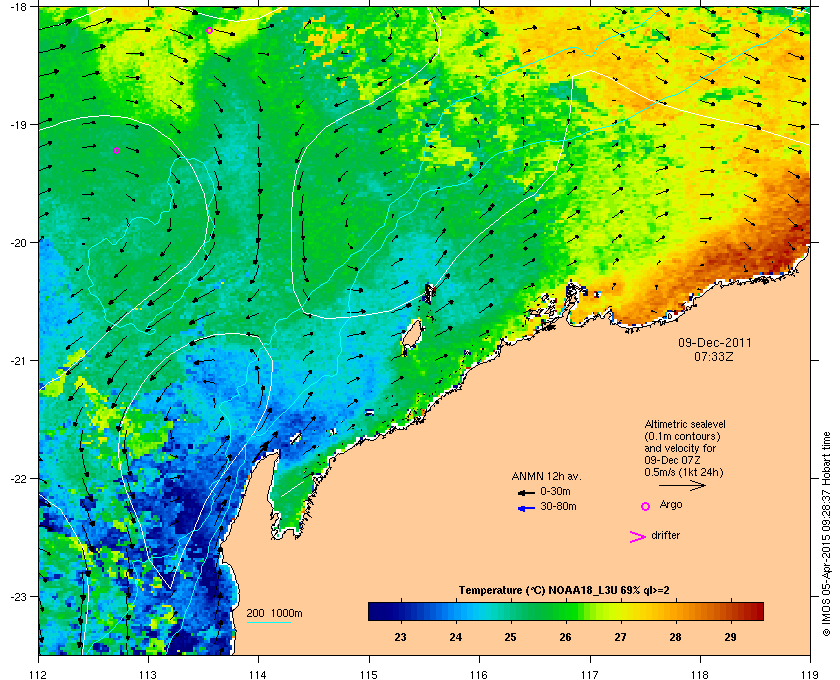Click the 'Altimetric sealevel' legend text
Screen dimensions: 840x680
click(685, 424)
